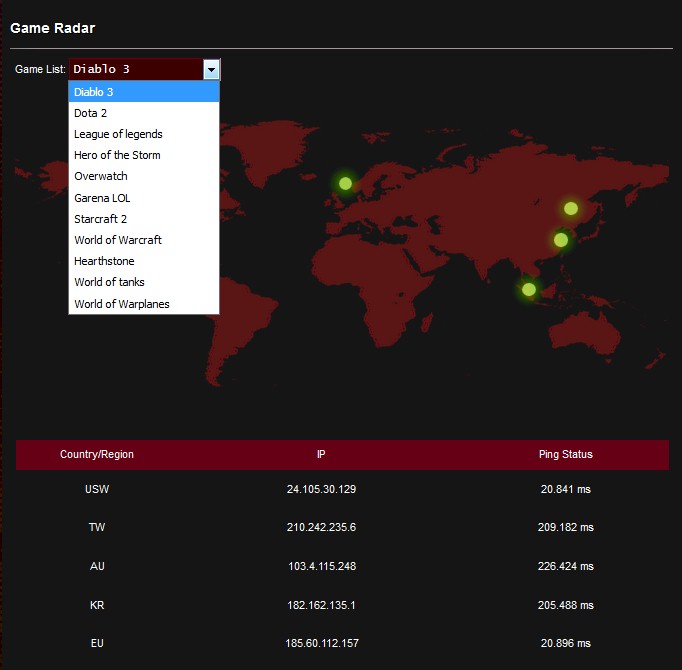Image resolution: width=682 pixels, height=670 pixels.
Task: Click the AU region cell
Action: [x=97, y=566]
